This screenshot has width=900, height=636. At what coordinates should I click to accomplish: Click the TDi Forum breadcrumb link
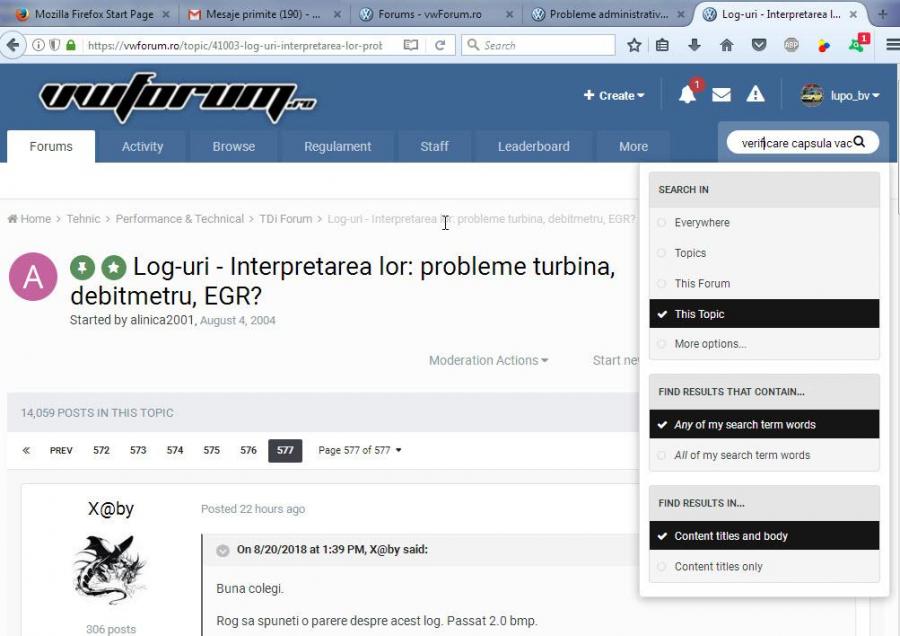(285, 219)
